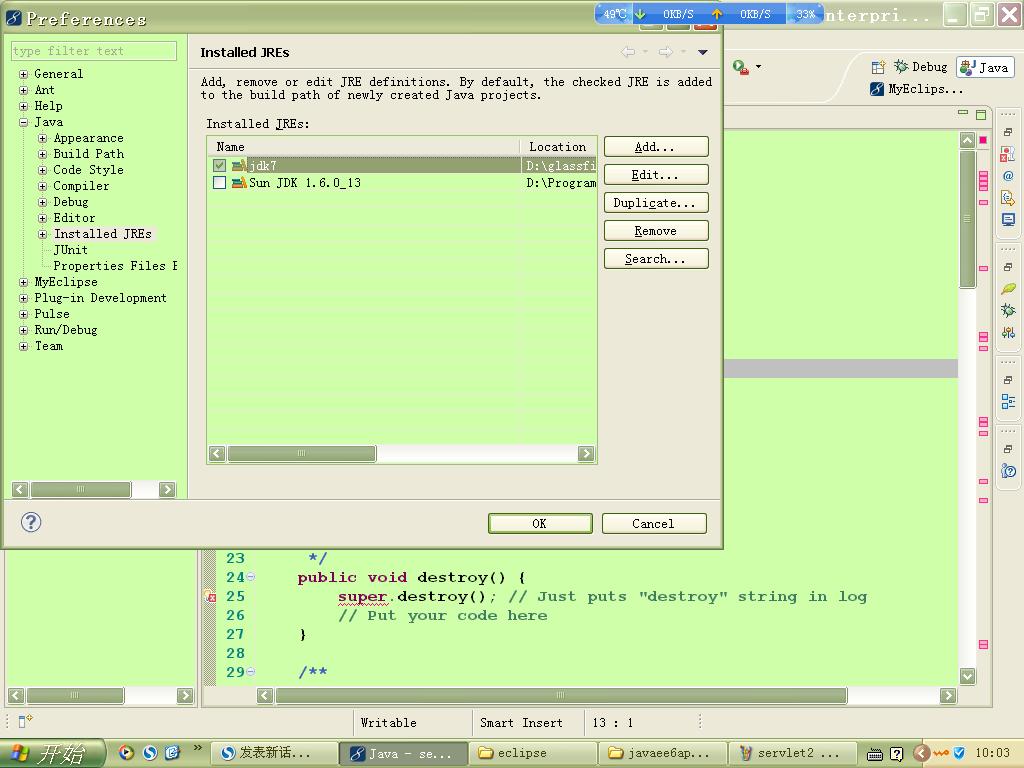The image size is (1024, 768).
Task: Expand the Build Path node
Action: (42, 154)
